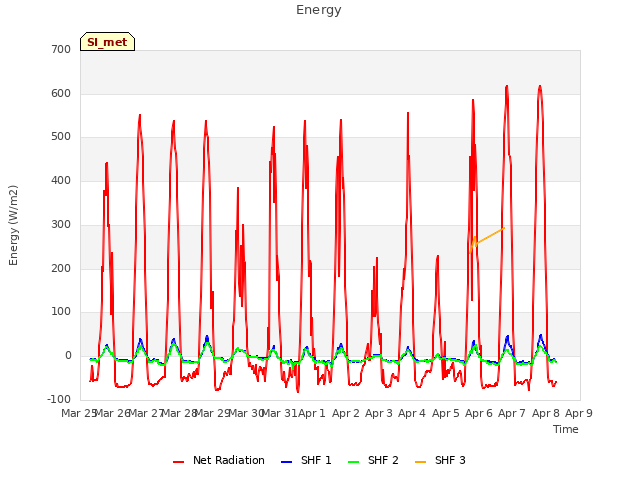Image resolution: width=640 pixels, height=480 pixels.
Task: Toggle the SHF 2 legend entry
Action: point(373,460)
